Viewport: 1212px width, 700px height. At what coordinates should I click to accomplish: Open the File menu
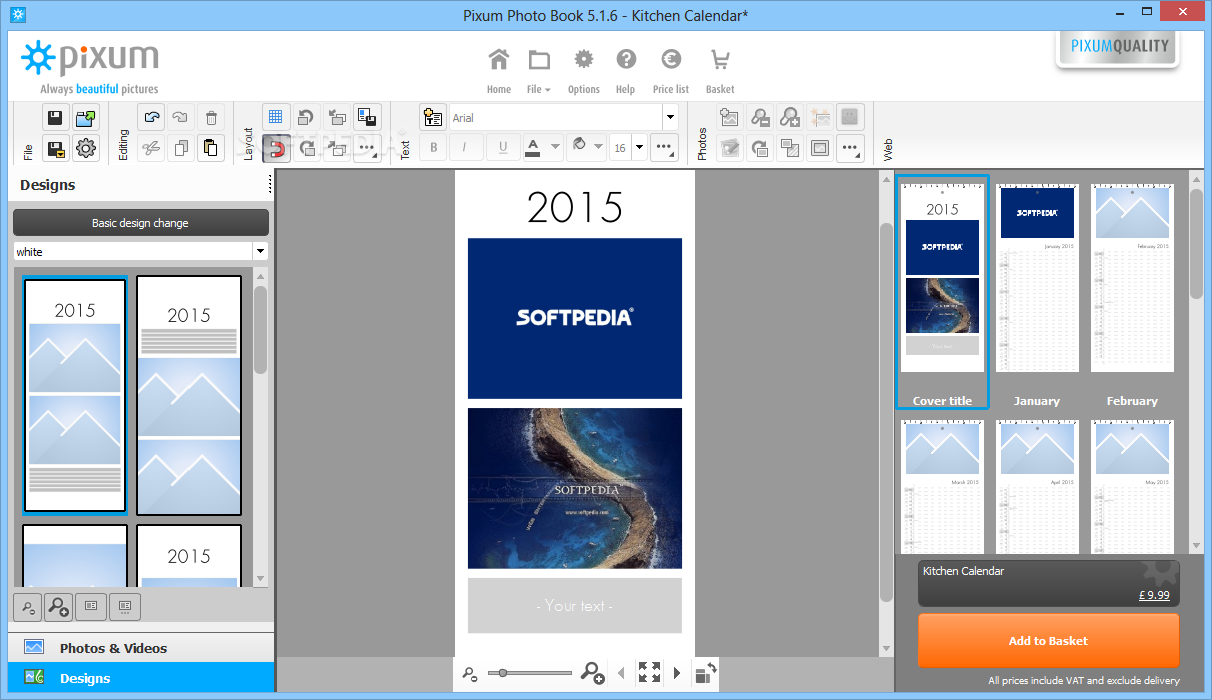539,71
